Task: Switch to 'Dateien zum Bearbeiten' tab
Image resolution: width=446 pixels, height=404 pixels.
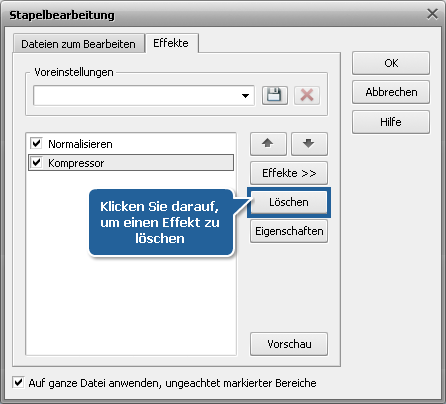Action: pos(78,44)
